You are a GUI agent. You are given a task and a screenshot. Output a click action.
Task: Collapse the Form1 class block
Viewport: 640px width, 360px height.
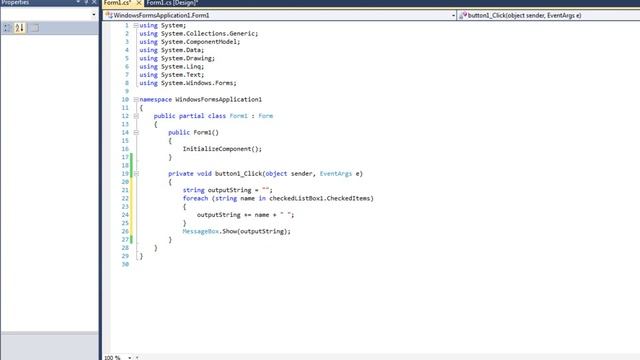pos(136,116)
